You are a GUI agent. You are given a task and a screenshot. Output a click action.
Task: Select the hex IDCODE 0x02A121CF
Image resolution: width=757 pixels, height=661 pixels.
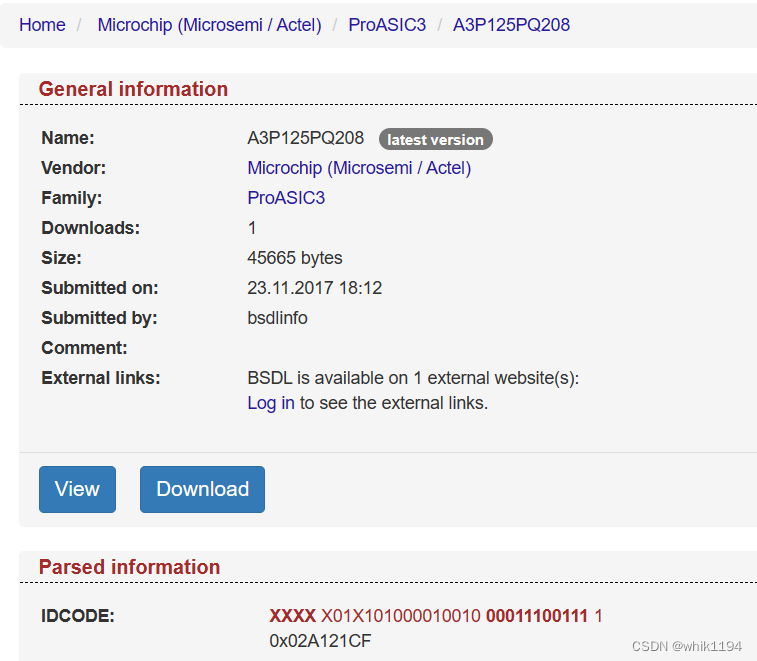coord(321,641)
